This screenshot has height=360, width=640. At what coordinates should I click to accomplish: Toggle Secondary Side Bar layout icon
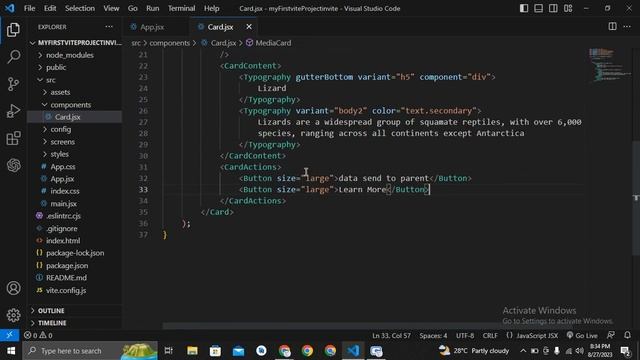pos(553,8)
